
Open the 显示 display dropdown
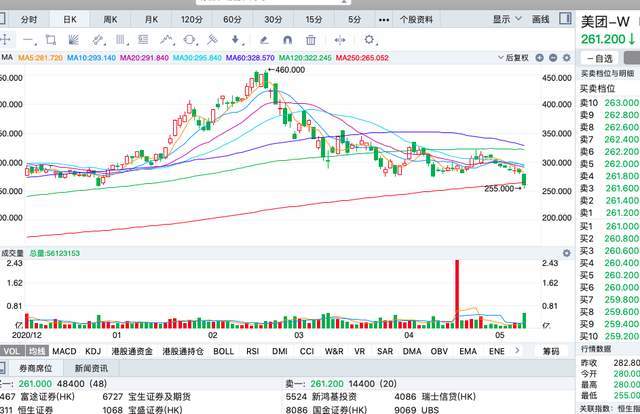pyautogui.click(x=507, y=19)
